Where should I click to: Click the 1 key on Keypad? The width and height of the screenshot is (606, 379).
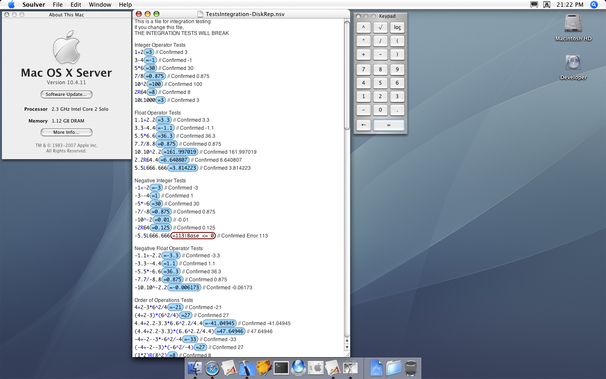click(x=363, y=96)
